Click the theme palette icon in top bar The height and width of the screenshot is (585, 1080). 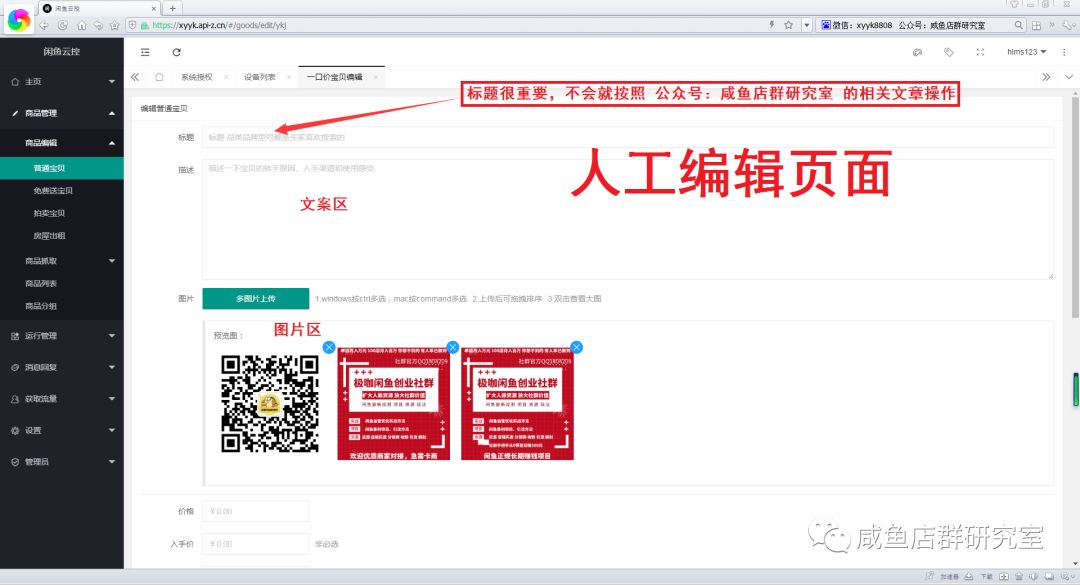(917, 52)
